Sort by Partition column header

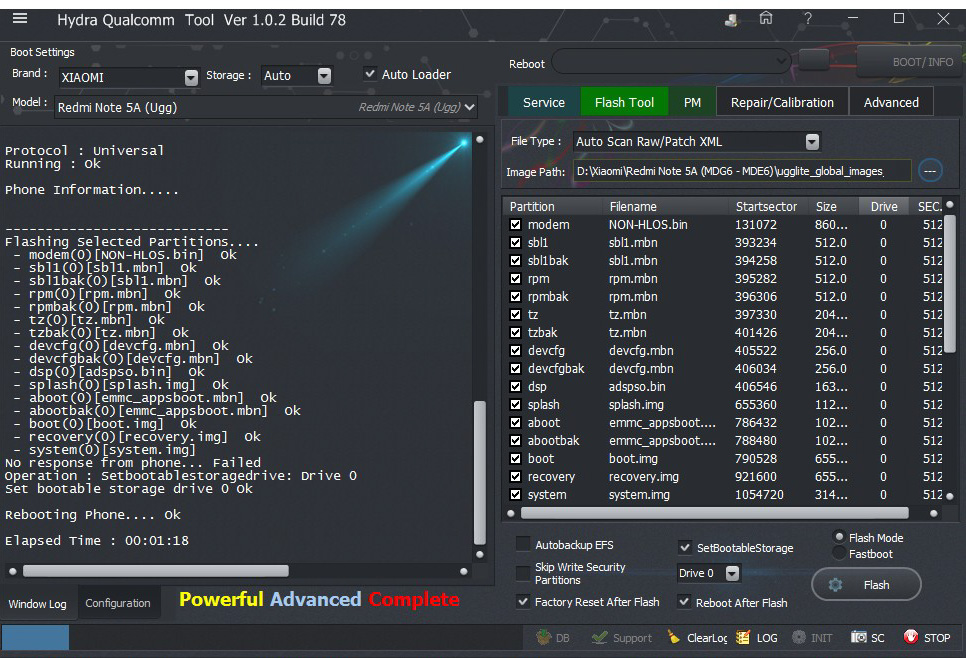pos(553,206)
